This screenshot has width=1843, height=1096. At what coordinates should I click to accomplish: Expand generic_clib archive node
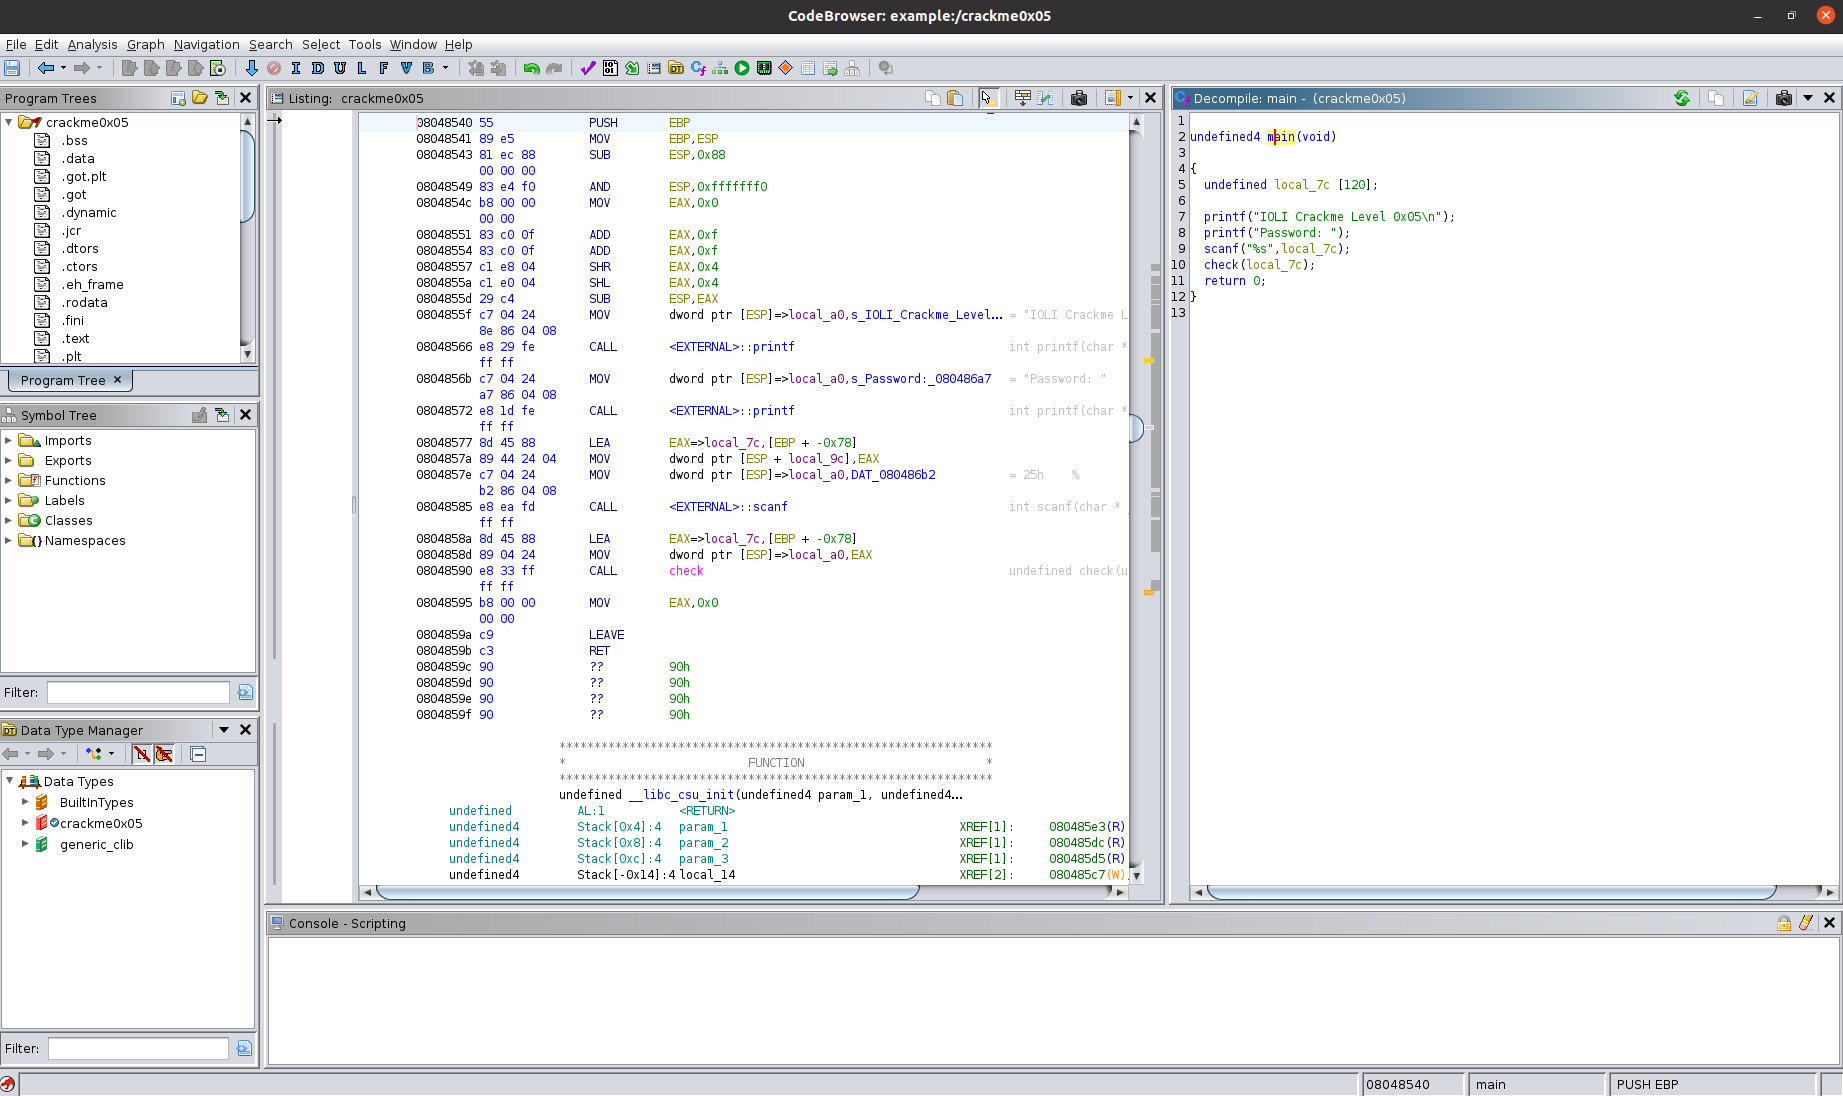coord(25,844)
